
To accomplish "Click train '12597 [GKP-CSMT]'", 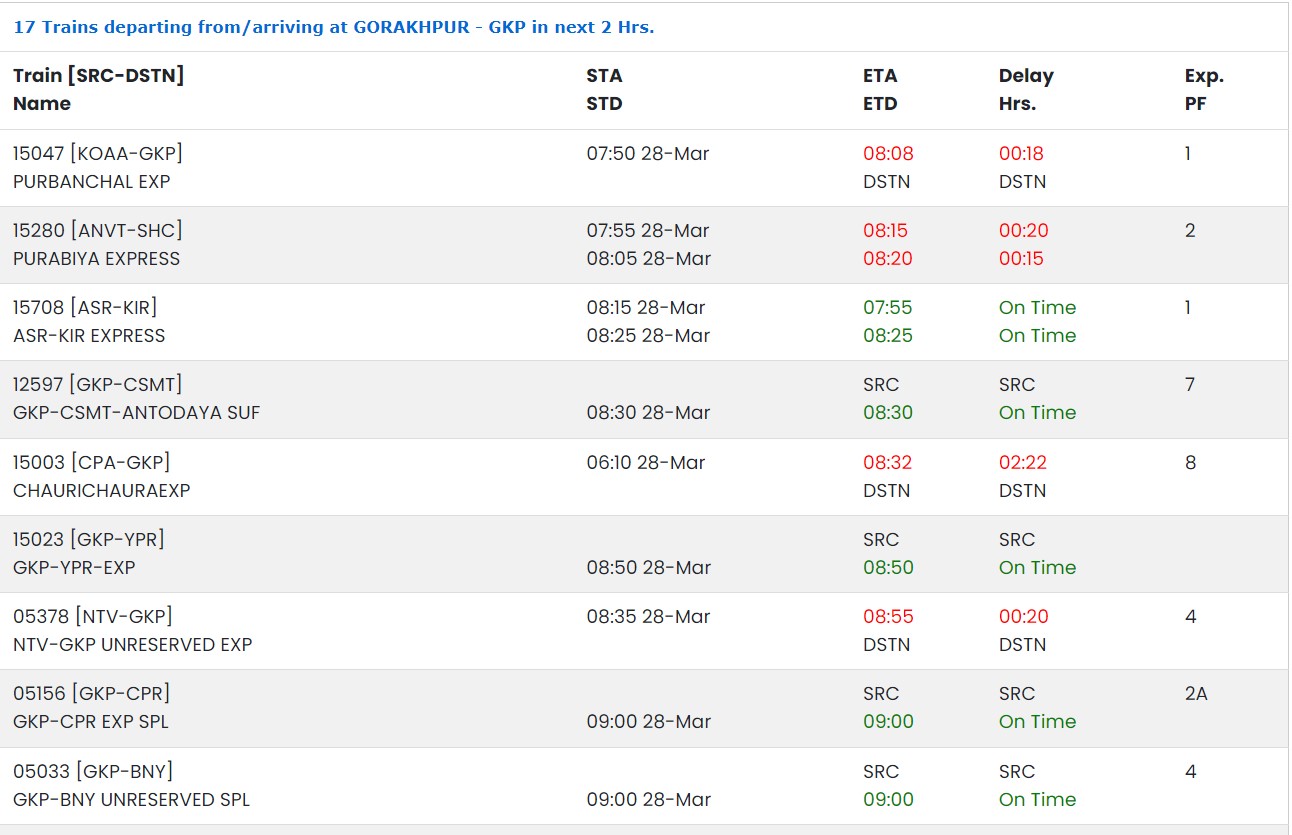I will pos(98,385).
